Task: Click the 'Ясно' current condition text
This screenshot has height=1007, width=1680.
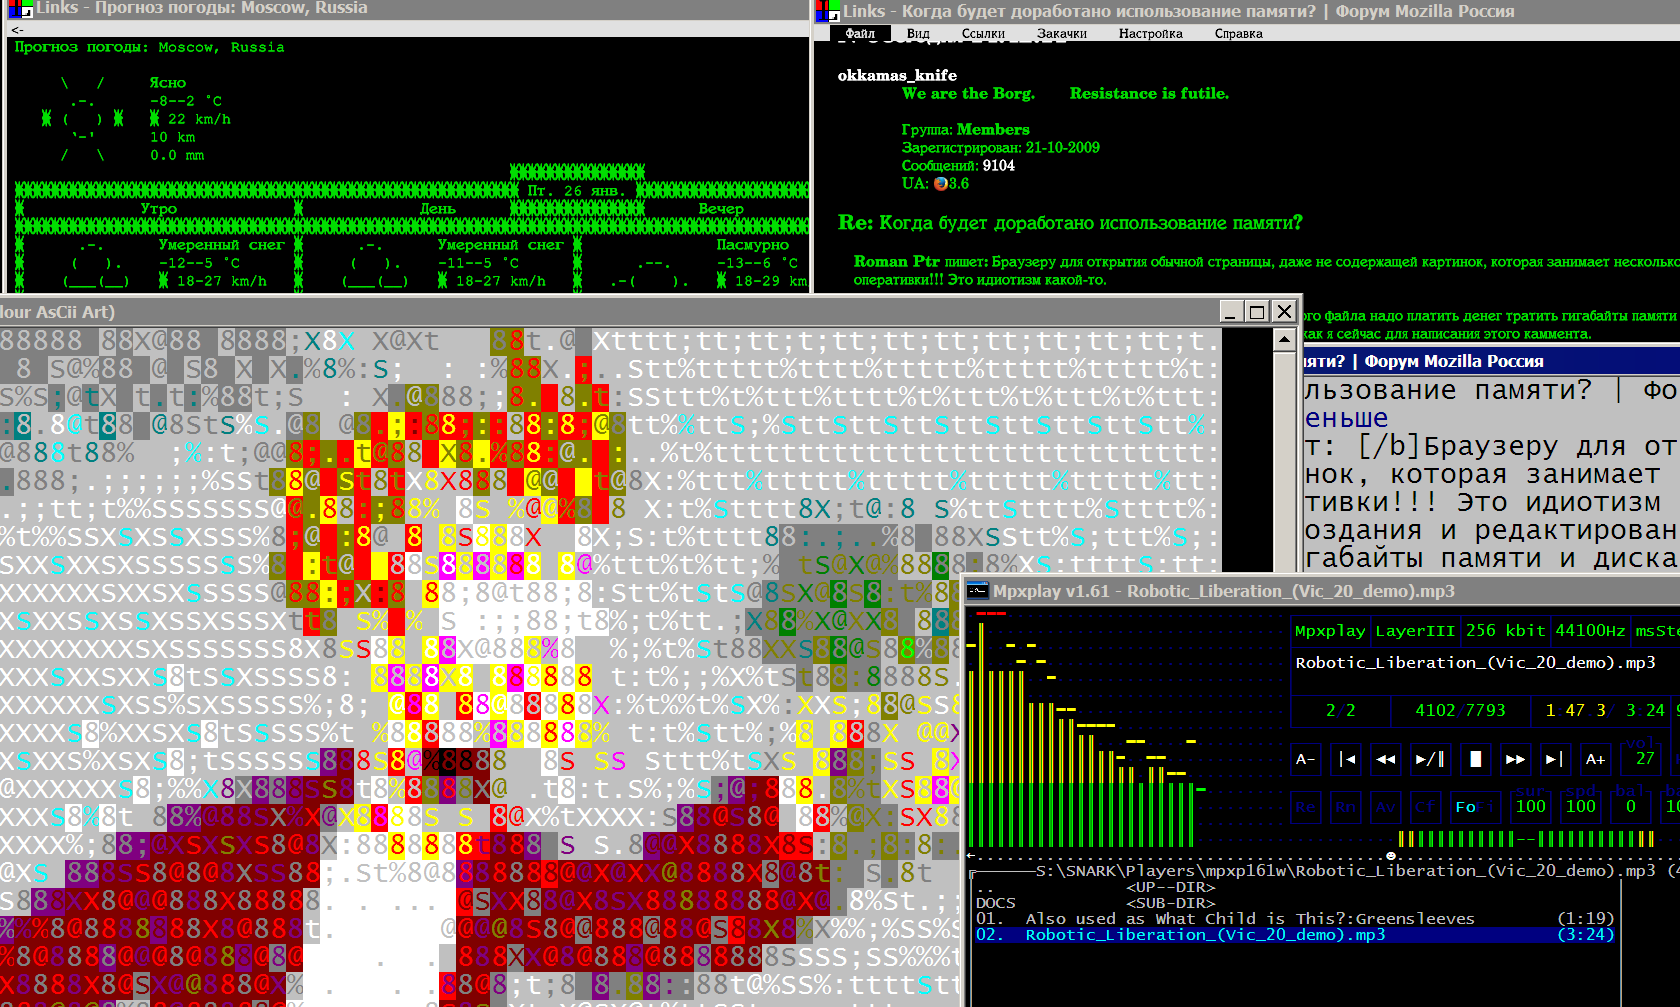Action: 168,83
